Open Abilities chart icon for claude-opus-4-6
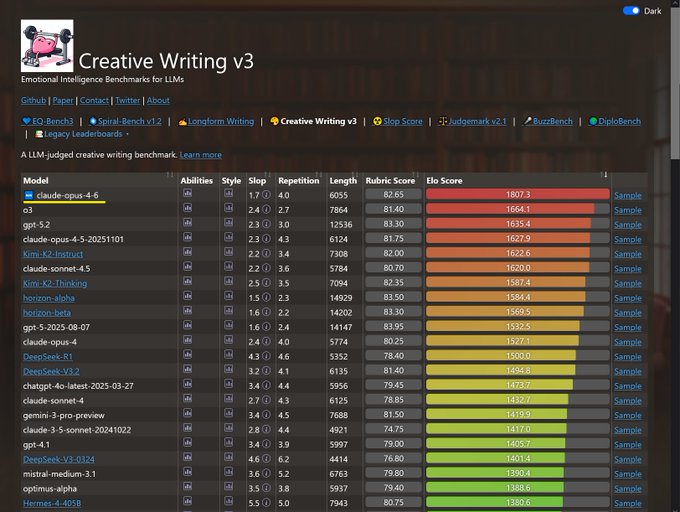 coord(187,193)
